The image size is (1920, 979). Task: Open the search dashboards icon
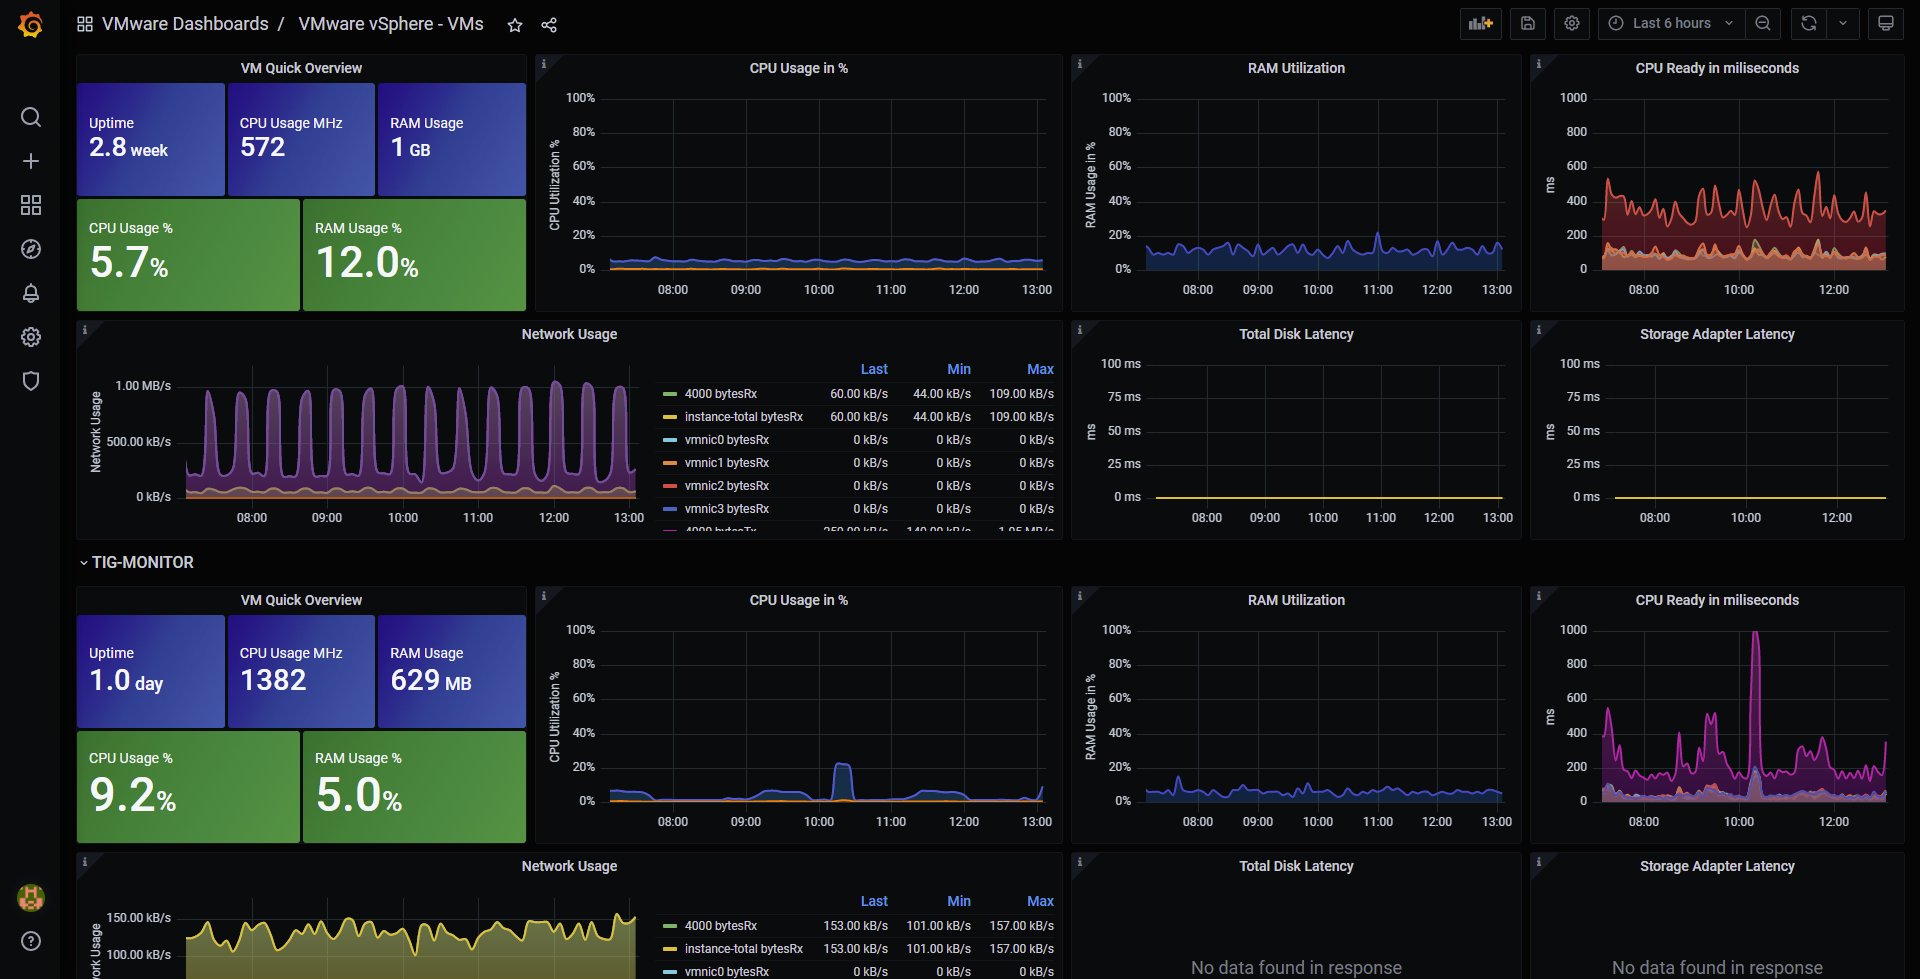pos(31,117)
